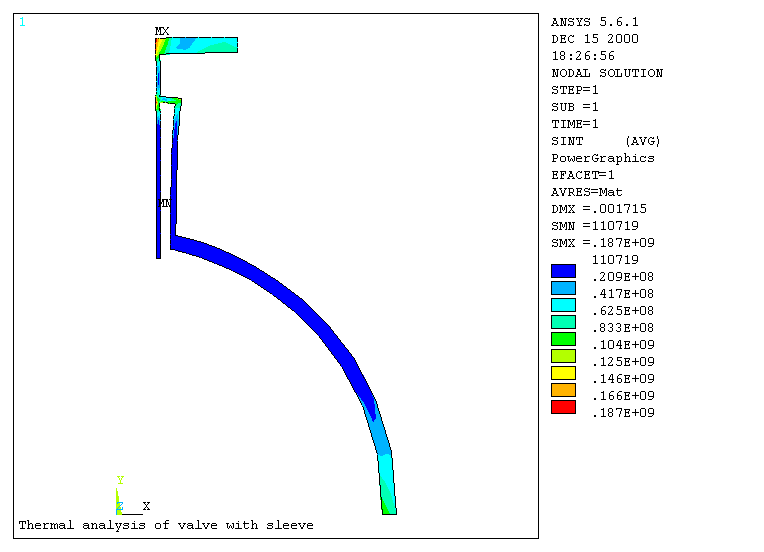Click the 'AVRES=Mat' text
This screenshot has width=764, height=552.
[x=587, y=192]
